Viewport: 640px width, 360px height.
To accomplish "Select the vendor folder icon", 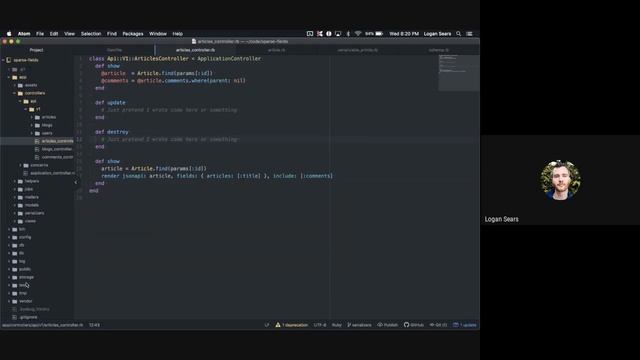I will pyautogui.click(x=15, y=302).
